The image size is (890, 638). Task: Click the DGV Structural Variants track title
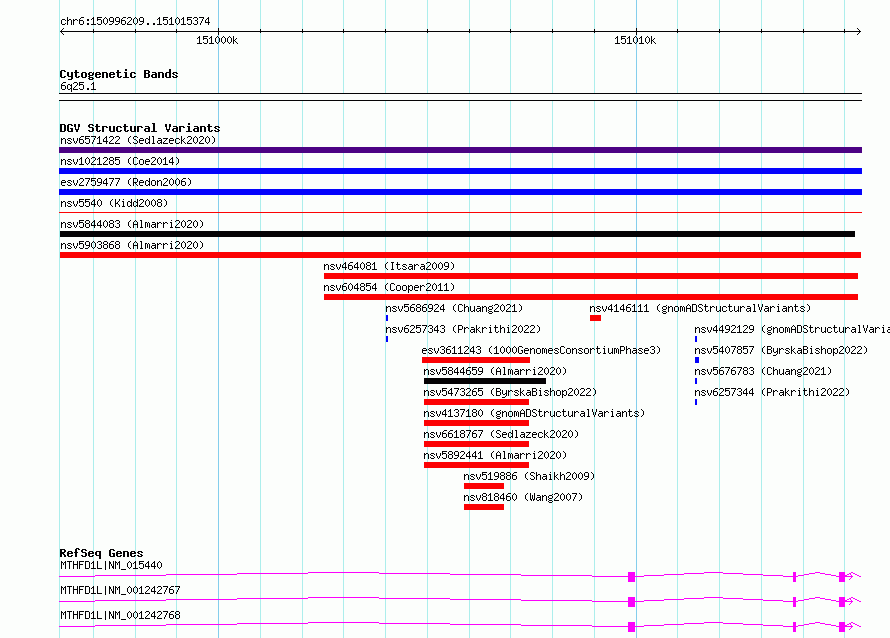click(x=140, y=128)
